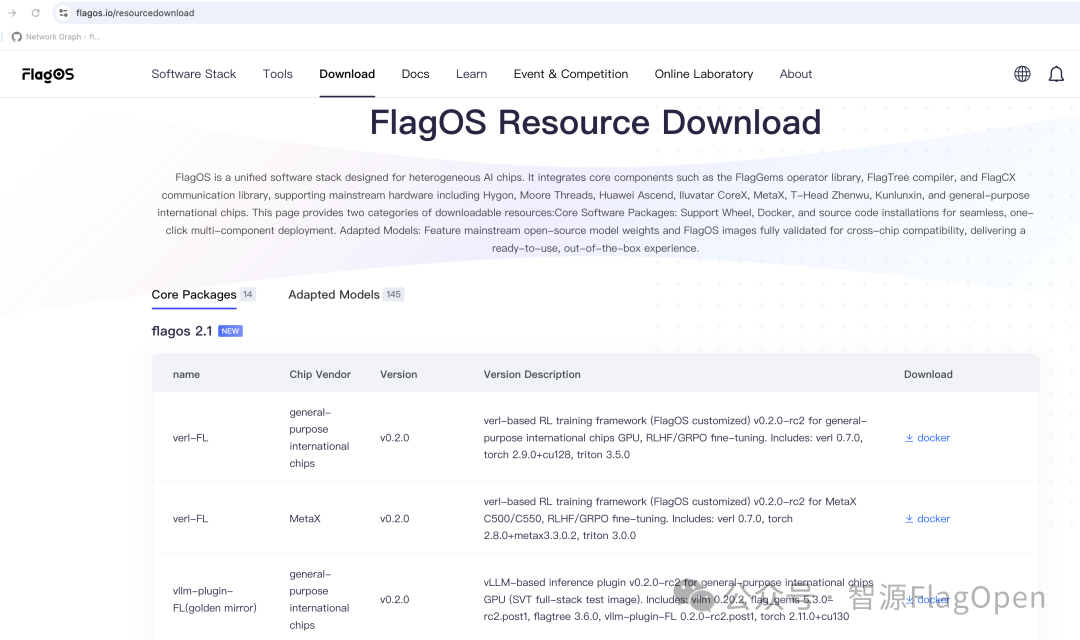
Task: Click the 'Version' column header
Action: [x=398, y=374]
